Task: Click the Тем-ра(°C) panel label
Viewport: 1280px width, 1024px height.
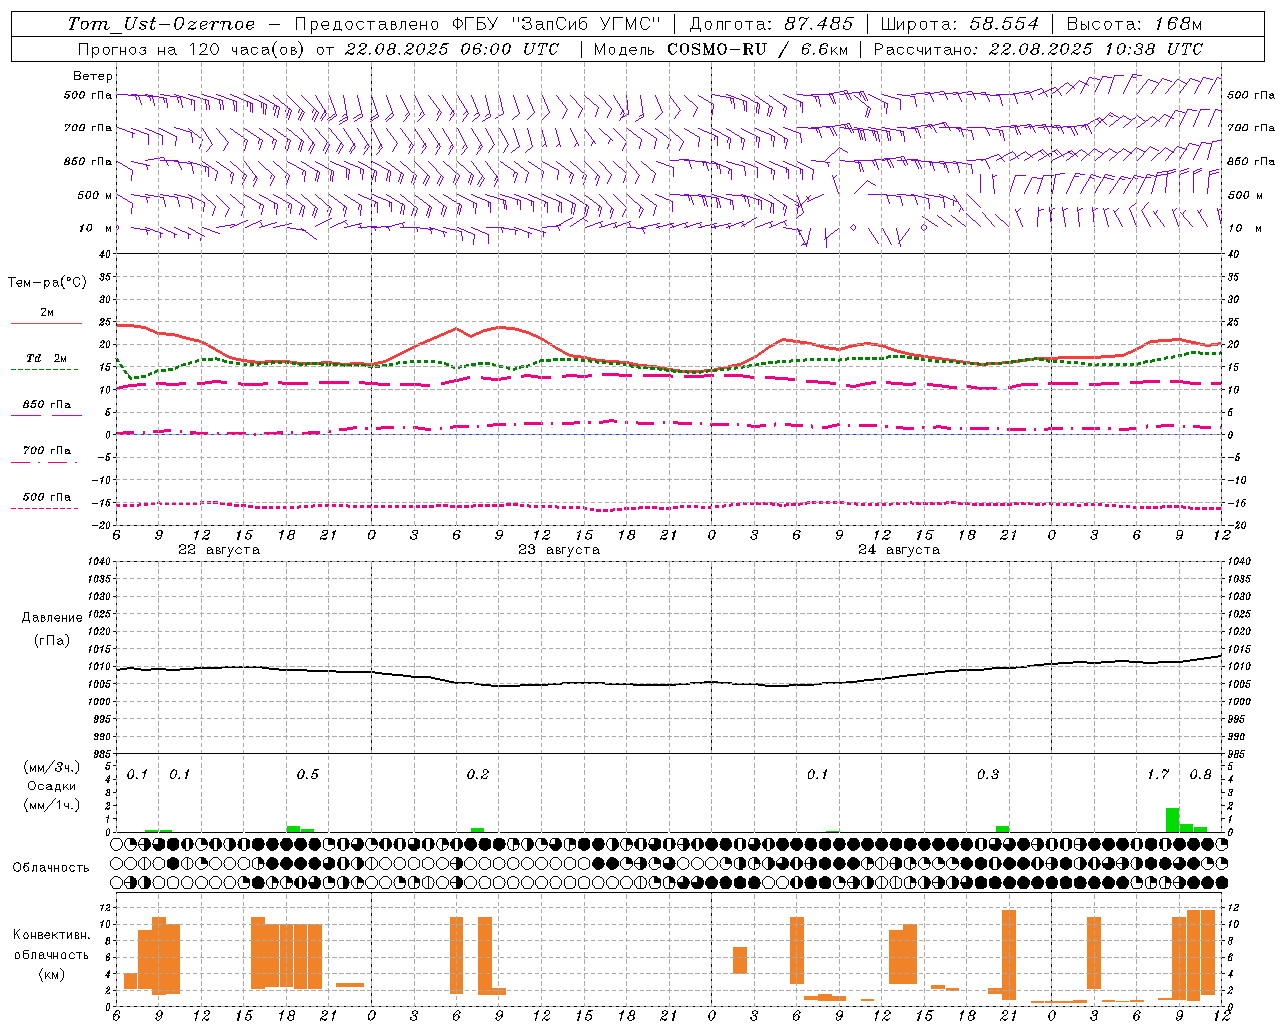Action: click(47, 283)
